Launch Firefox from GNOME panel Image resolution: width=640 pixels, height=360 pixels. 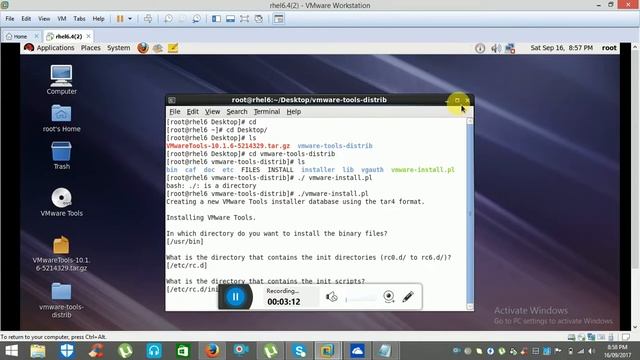pos(143,48)
